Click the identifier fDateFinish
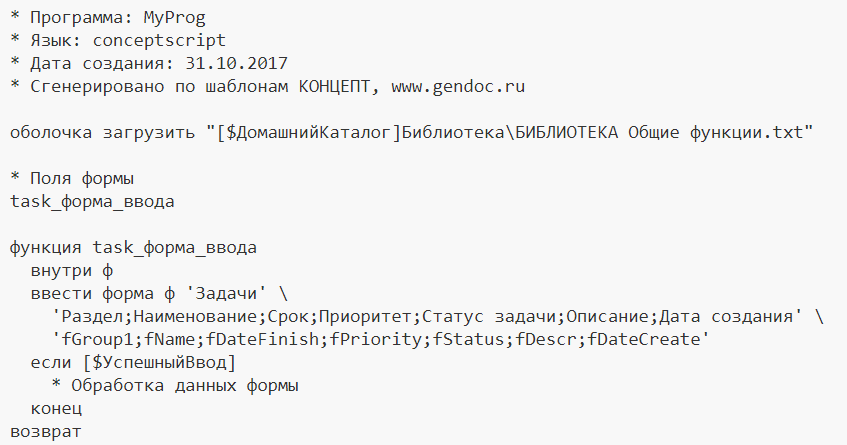This screenshot has height=445, width=847. tap(262, 339)
